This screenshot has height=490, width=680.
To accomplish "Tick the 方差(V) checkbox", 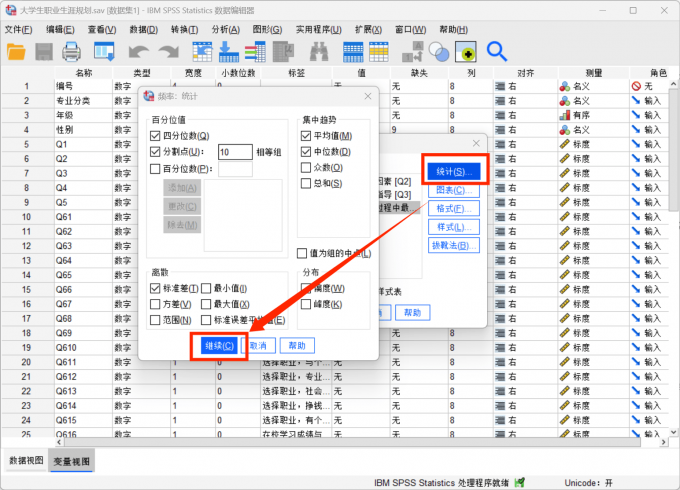I will point(155,304).
